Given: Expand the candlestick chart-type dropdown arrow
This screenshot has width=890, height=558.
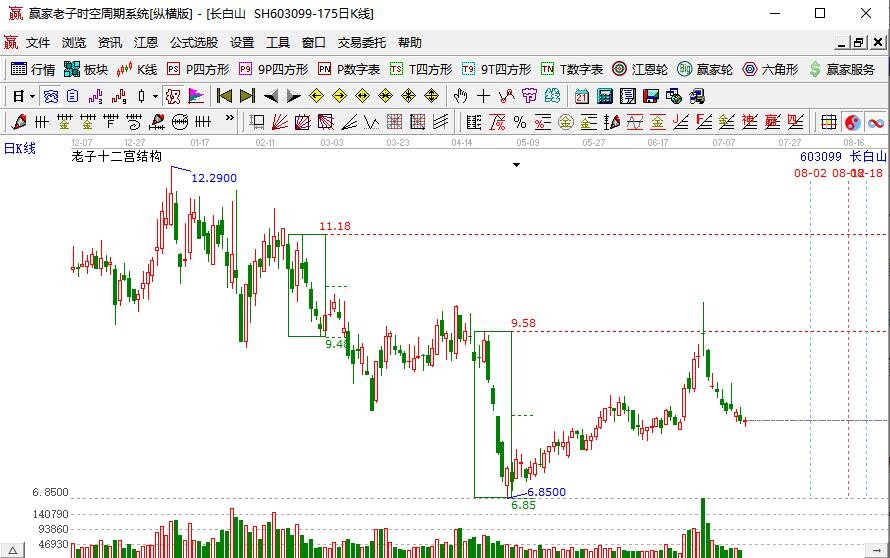Looking at the screenshot, I should tap(155, 97).
